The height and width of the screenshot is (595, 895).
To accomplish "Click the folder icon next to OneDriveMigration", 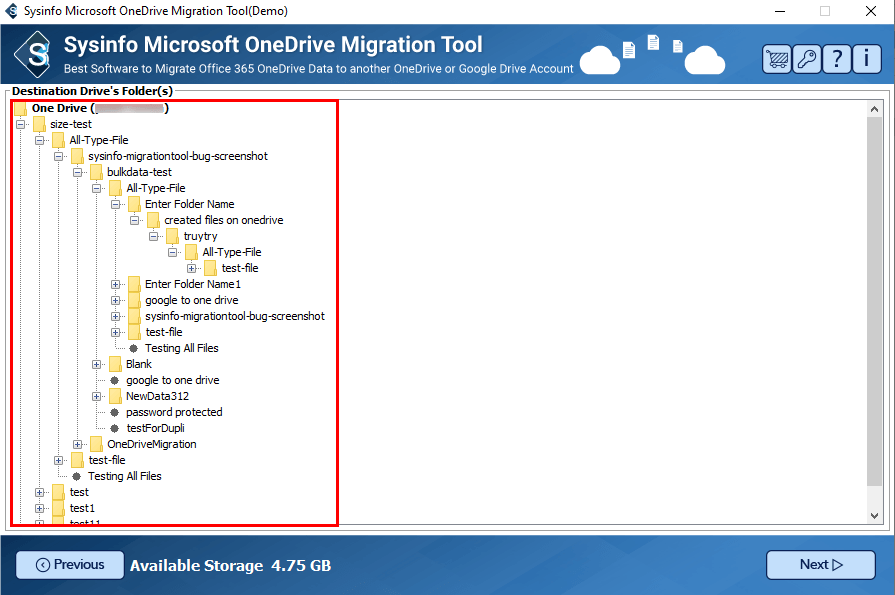I will point(97,444).
